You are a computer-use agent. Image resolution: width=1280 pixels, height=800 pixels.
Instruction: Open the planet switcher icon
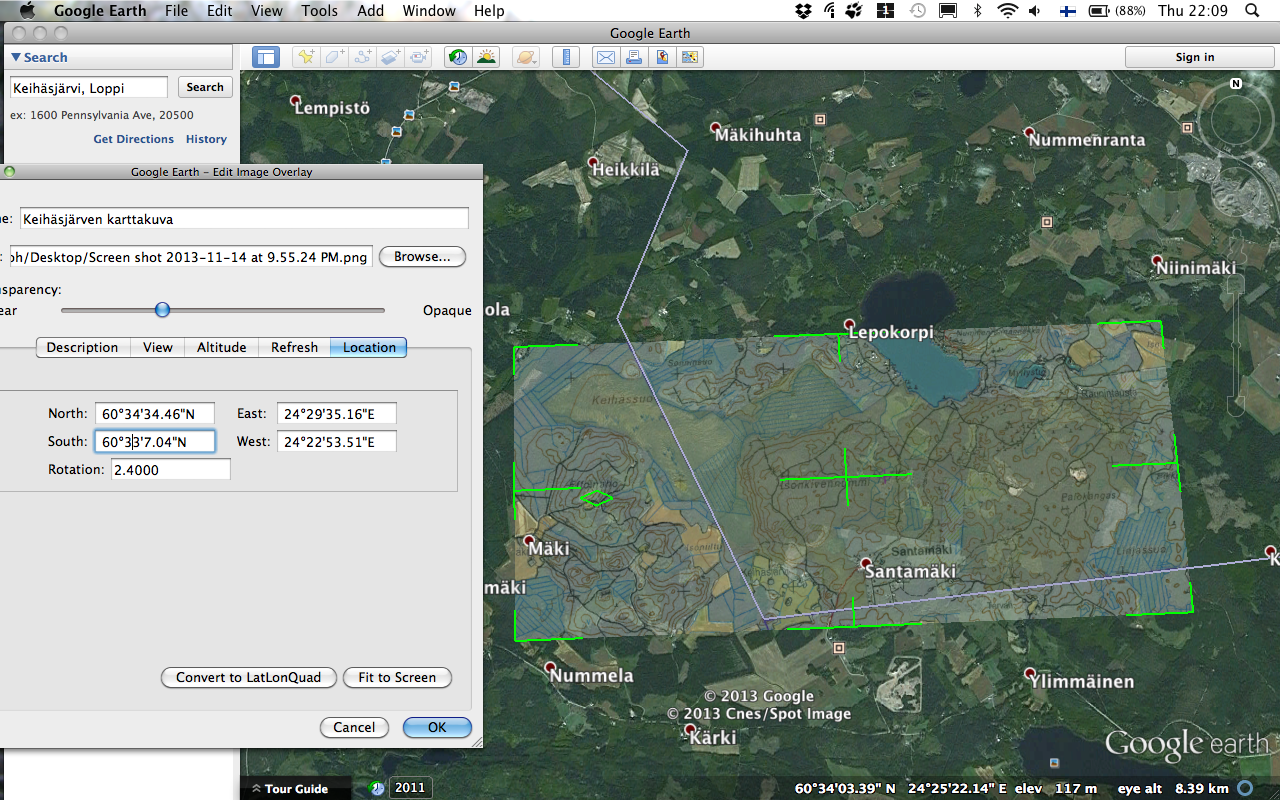[527, 57]
